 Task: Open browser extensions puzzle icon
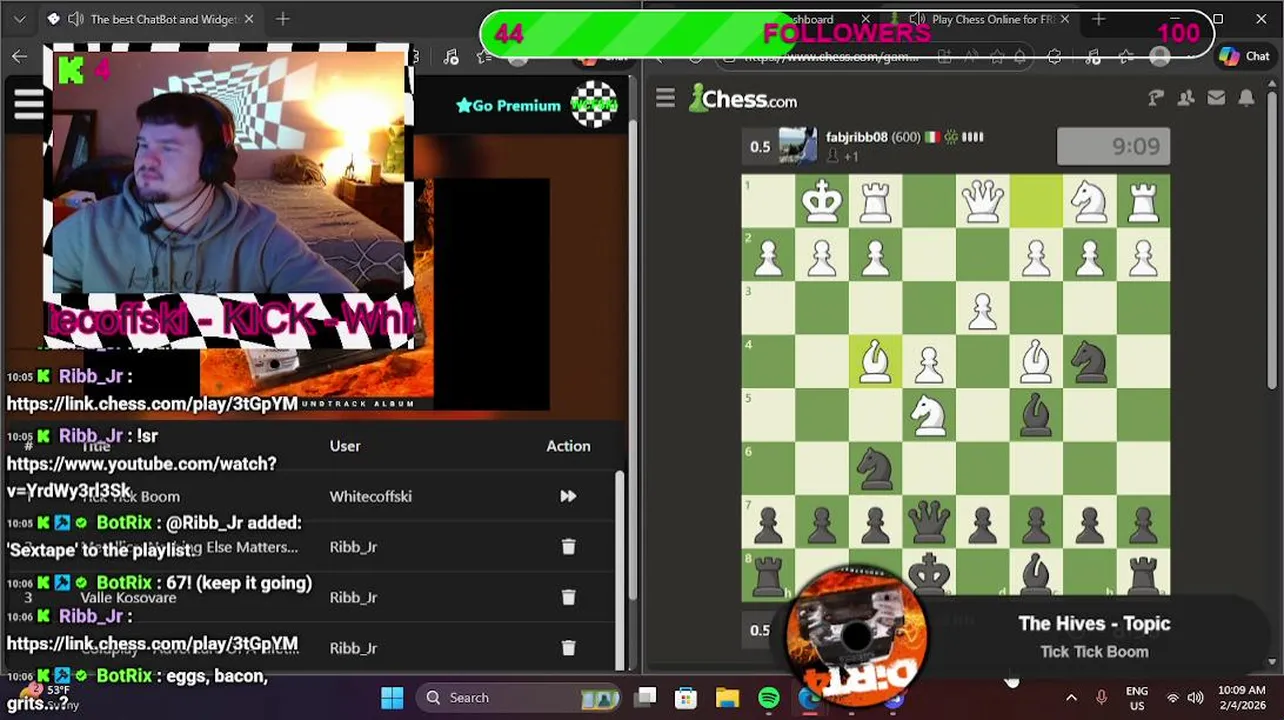coord(1054,57)
